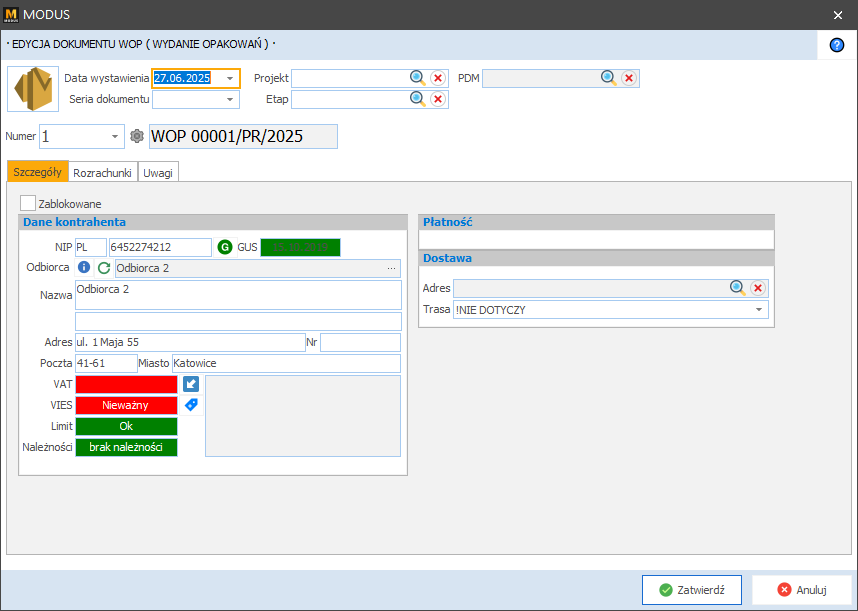Screen dimensions: 858x611
Task: Open the Data wystawienia date dropdown
Action: click(x=230, y=78)
